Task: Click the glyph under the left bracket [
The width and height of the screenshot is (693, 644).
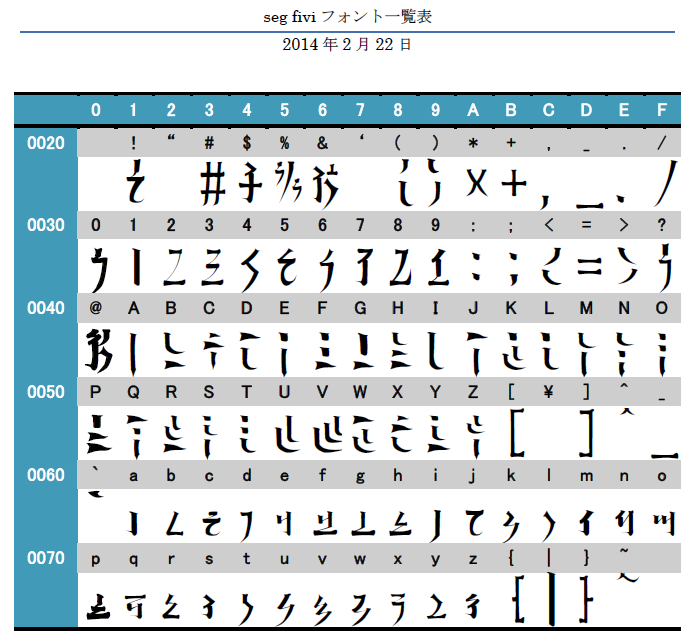Action: (517, 433)
